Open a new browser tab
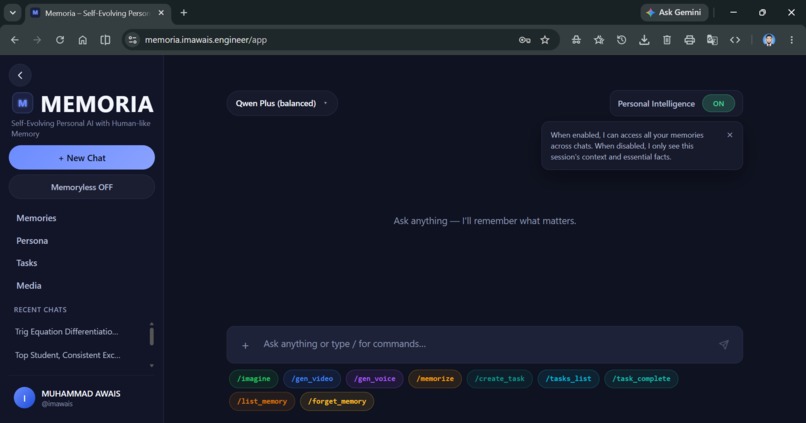The width and height of the screenshot is (806, 423). click(184, 13)
